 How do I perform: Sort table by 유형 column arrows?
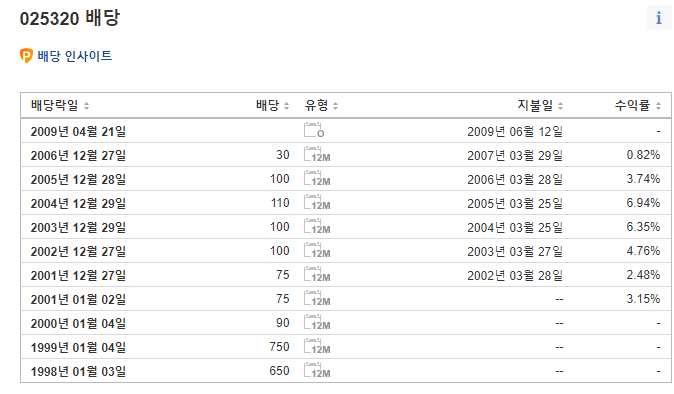point(335,106)
